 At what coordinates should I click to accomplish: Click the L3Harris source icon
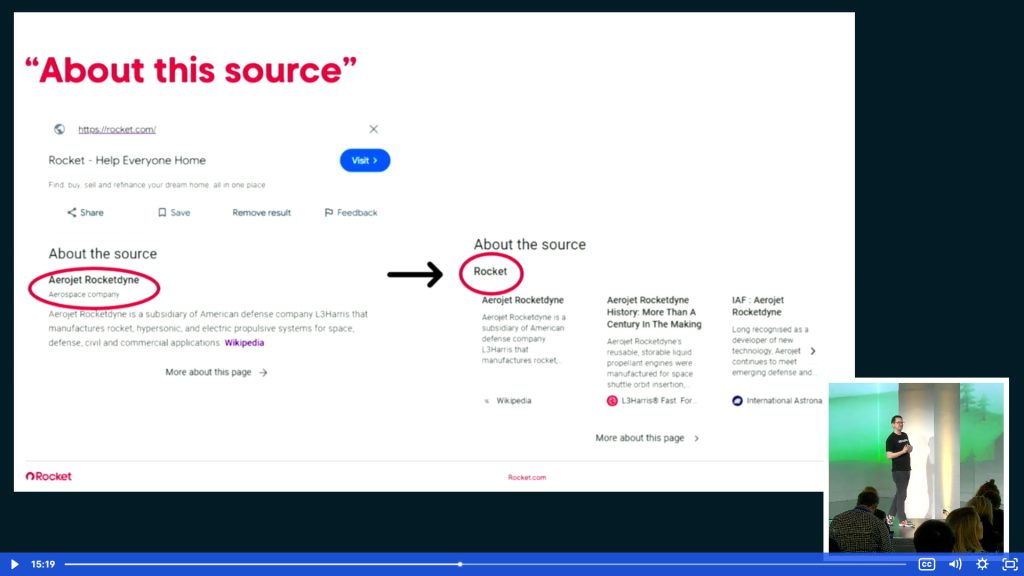click(612, 401)
